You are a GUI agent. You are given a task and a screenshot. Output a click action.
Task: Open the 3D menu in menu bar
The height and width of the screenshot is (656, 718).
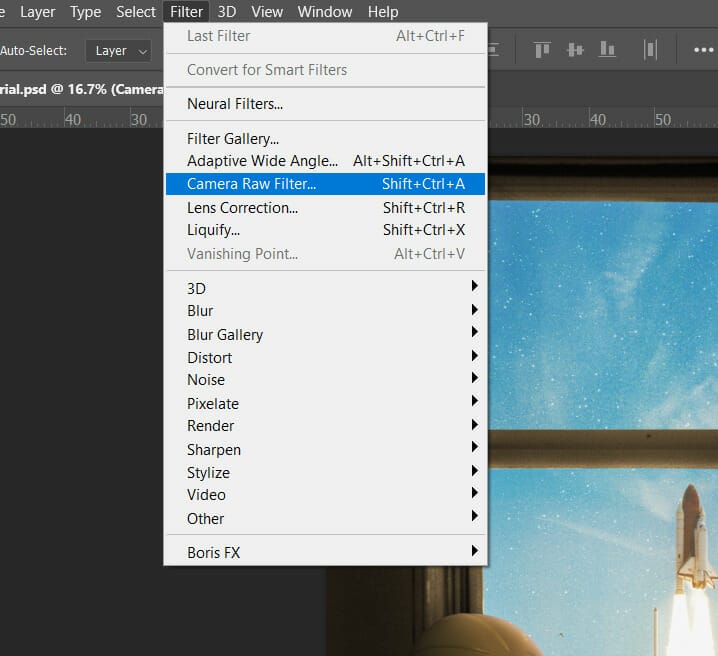tap(227, 11)
